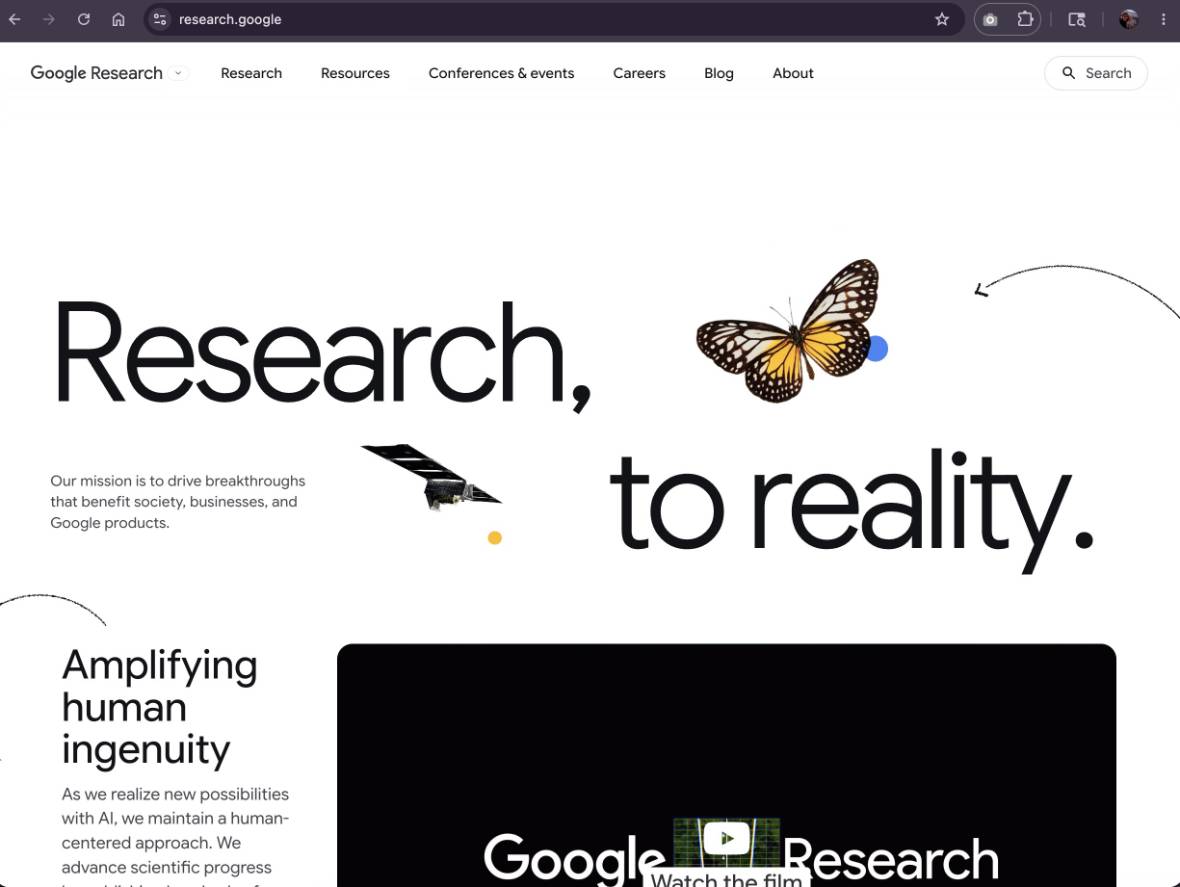Open the Blog link
Viewport: 1180px width, 887px height.
[x=719, y=73]
